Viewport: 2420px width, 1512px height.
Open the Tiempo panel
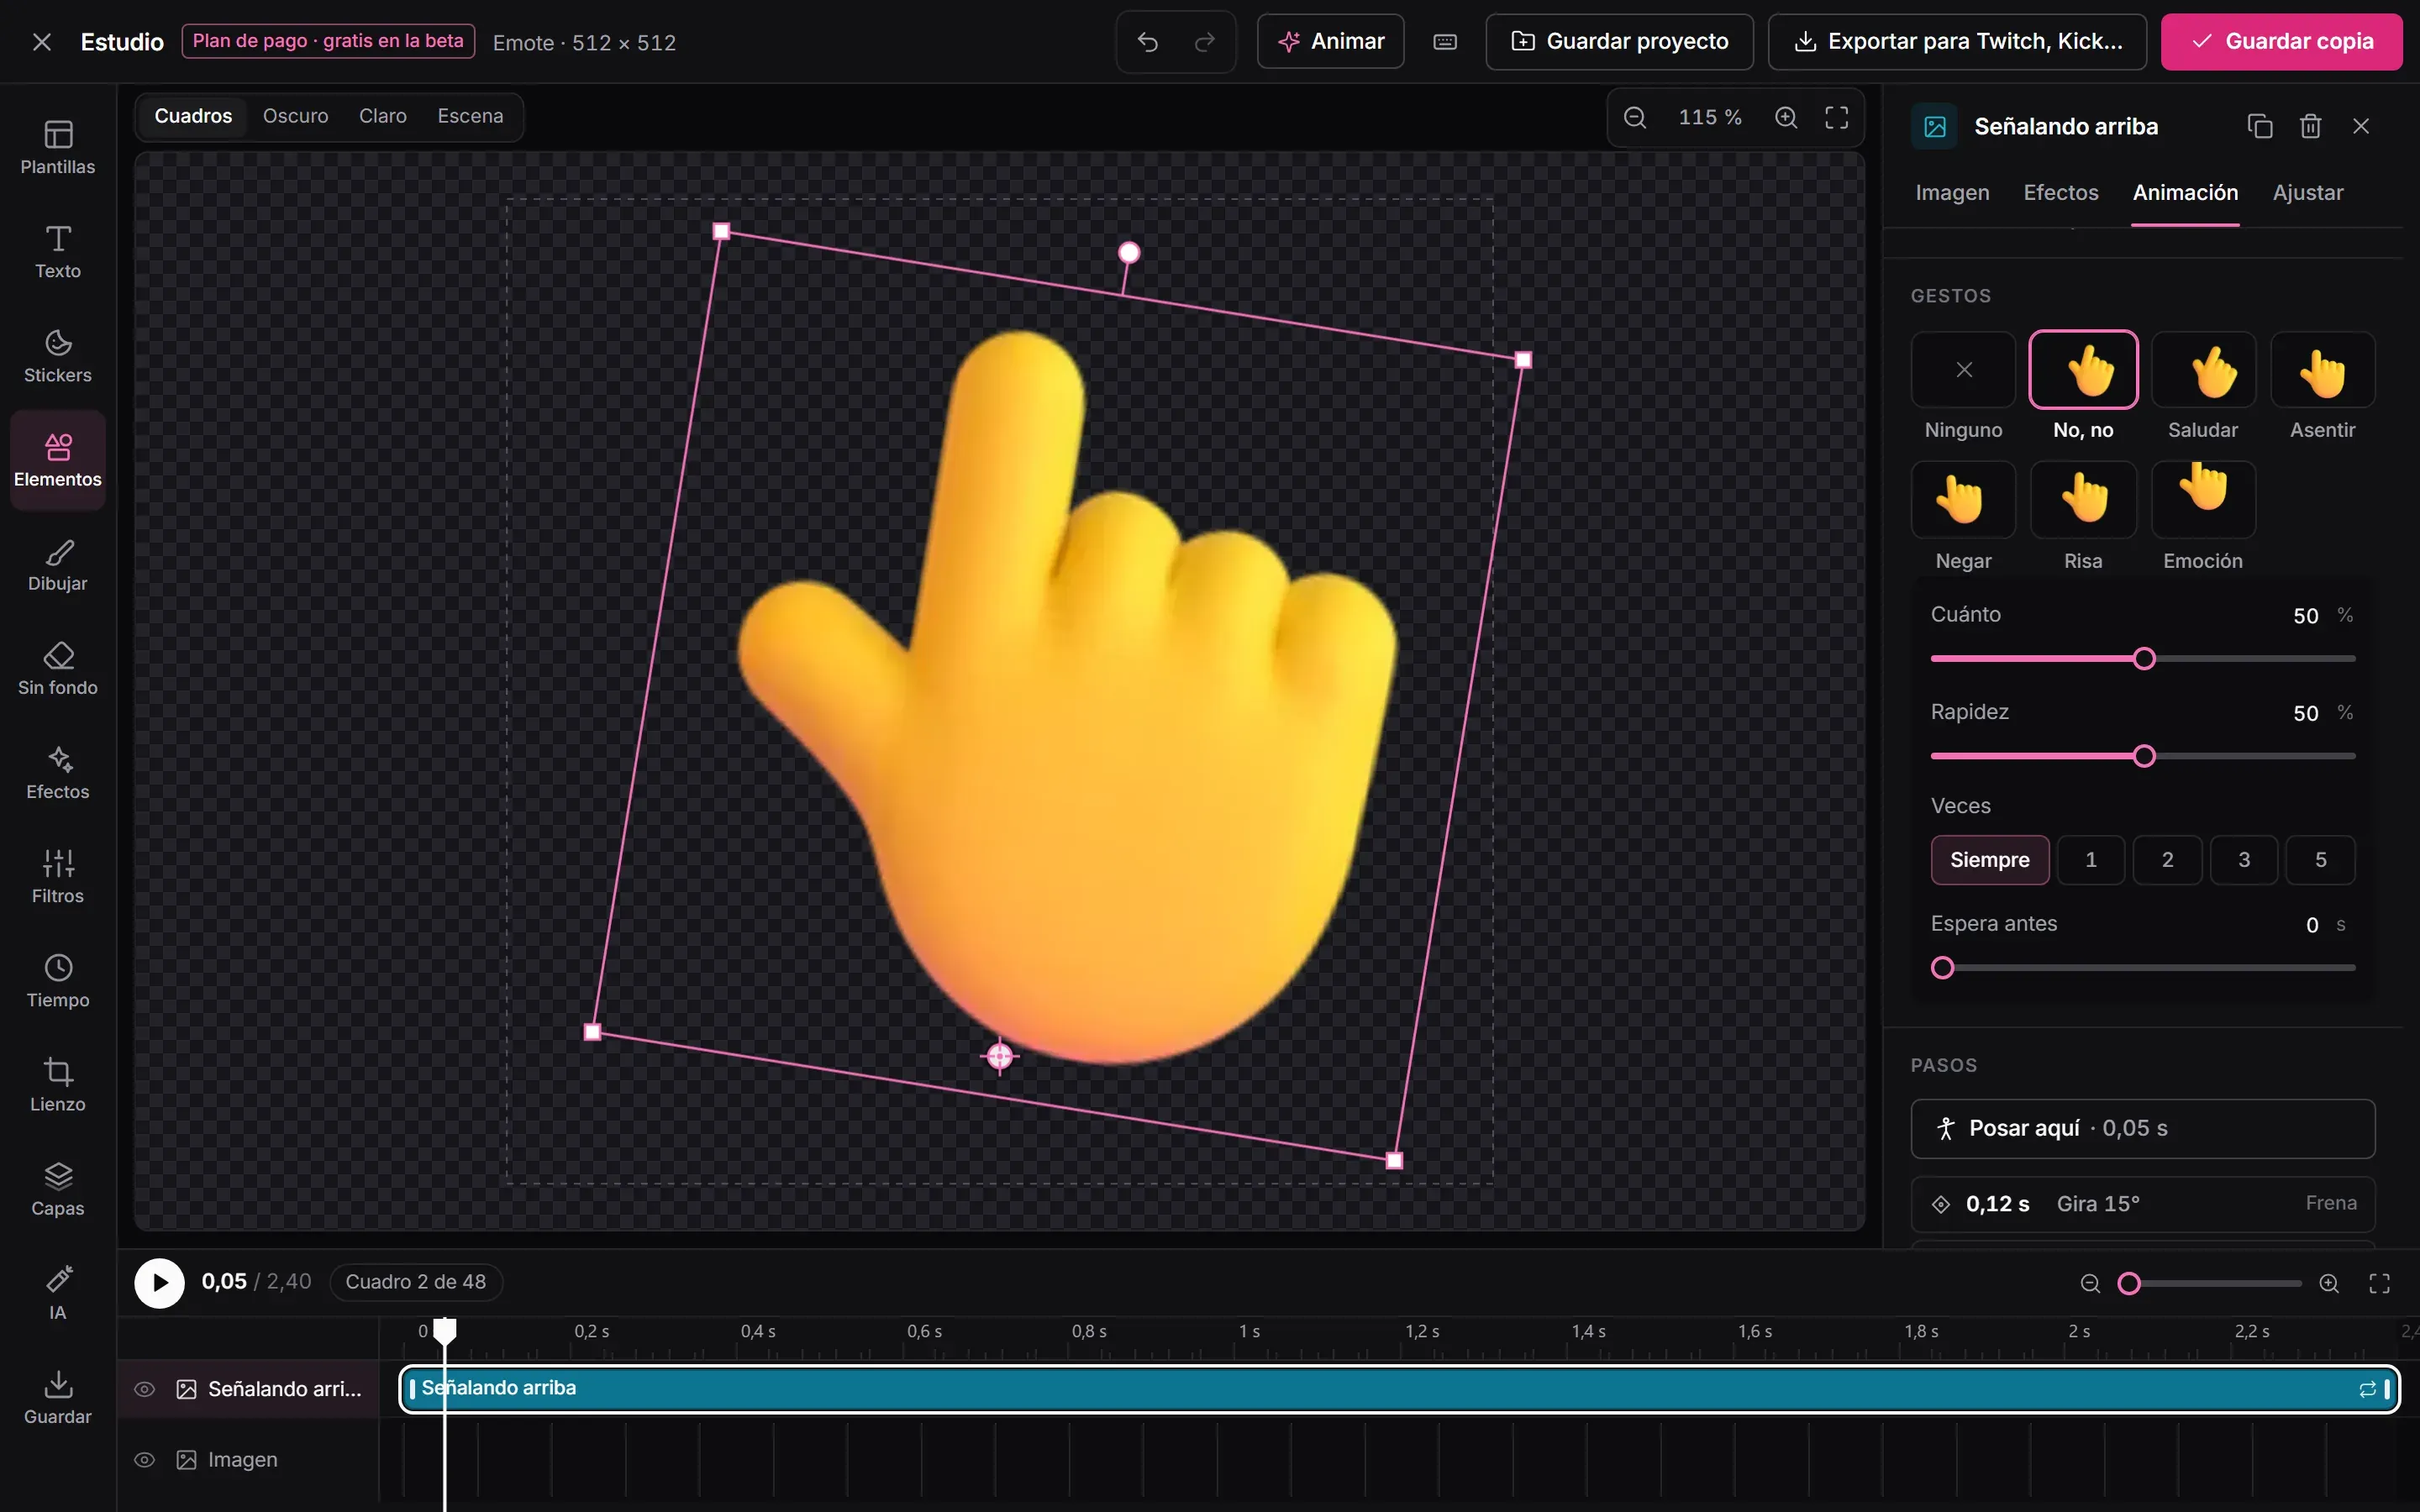tap(58, 981)
